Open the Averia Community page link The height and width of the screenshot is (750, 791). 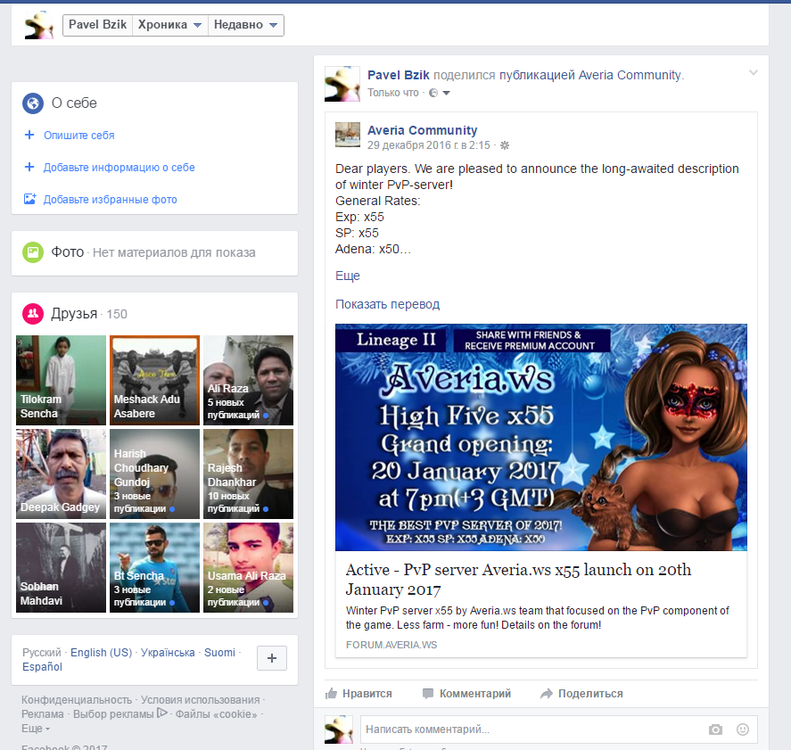coord(422,130)
